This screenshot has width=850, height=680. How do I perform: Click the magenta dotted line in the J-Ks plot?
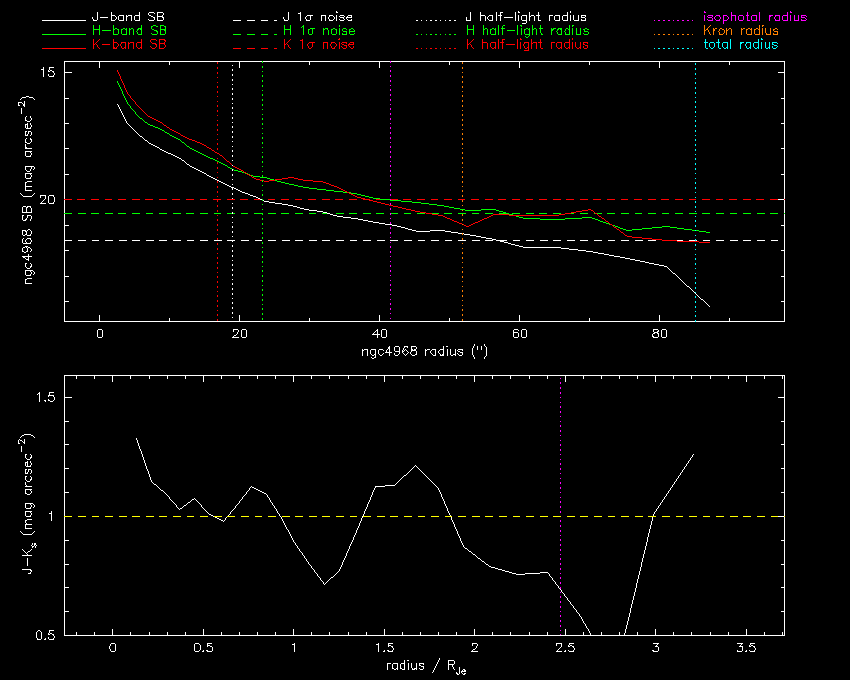(561, 450)
